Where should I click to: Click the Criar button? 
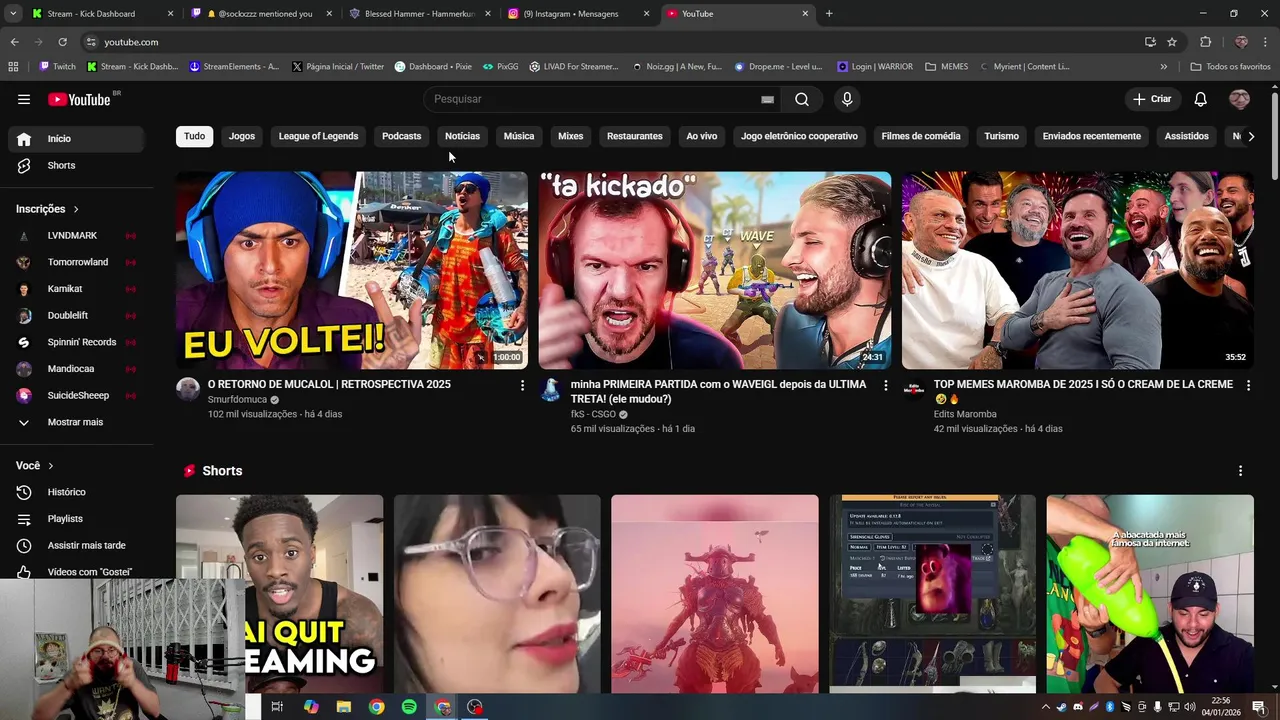click(1151, 99)
